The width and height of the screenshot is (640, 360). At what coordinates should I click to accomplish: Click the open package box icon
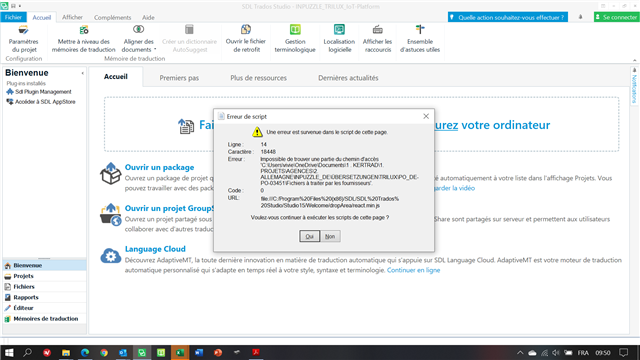point(110,174)
